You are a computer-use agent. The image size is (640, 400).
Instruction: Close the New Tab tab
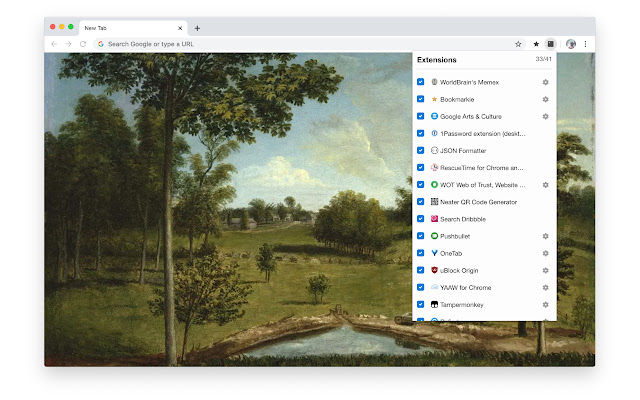tap(180, 28)
